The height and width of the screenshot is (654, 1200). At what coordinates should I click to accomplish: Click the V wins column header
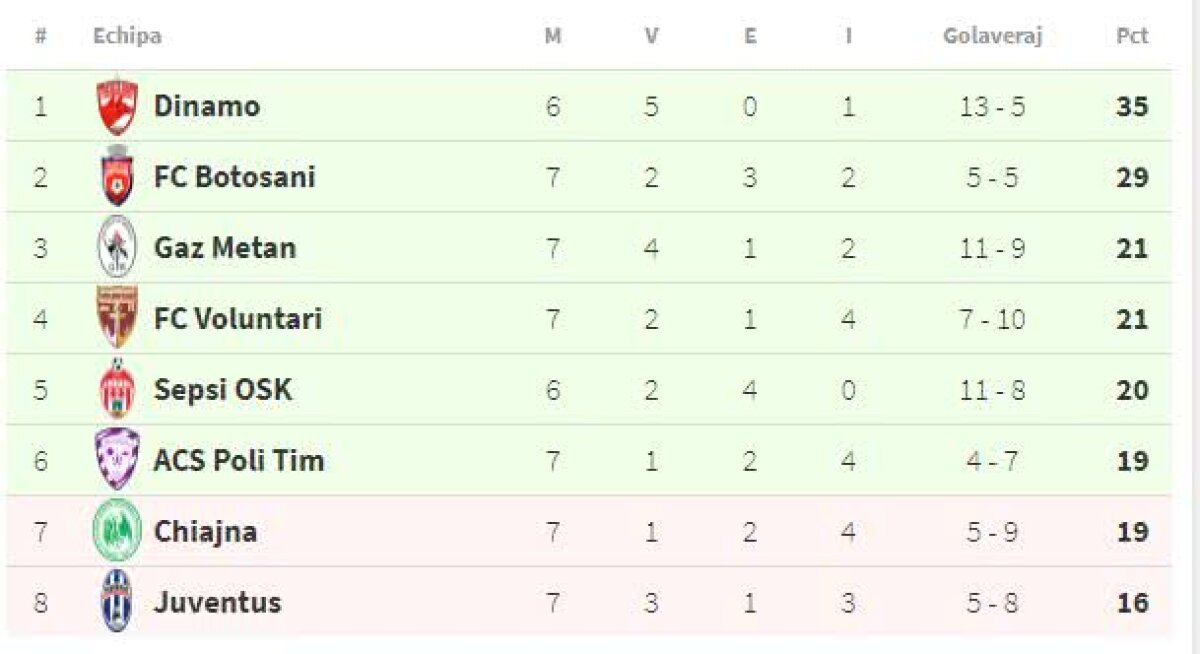651,36
